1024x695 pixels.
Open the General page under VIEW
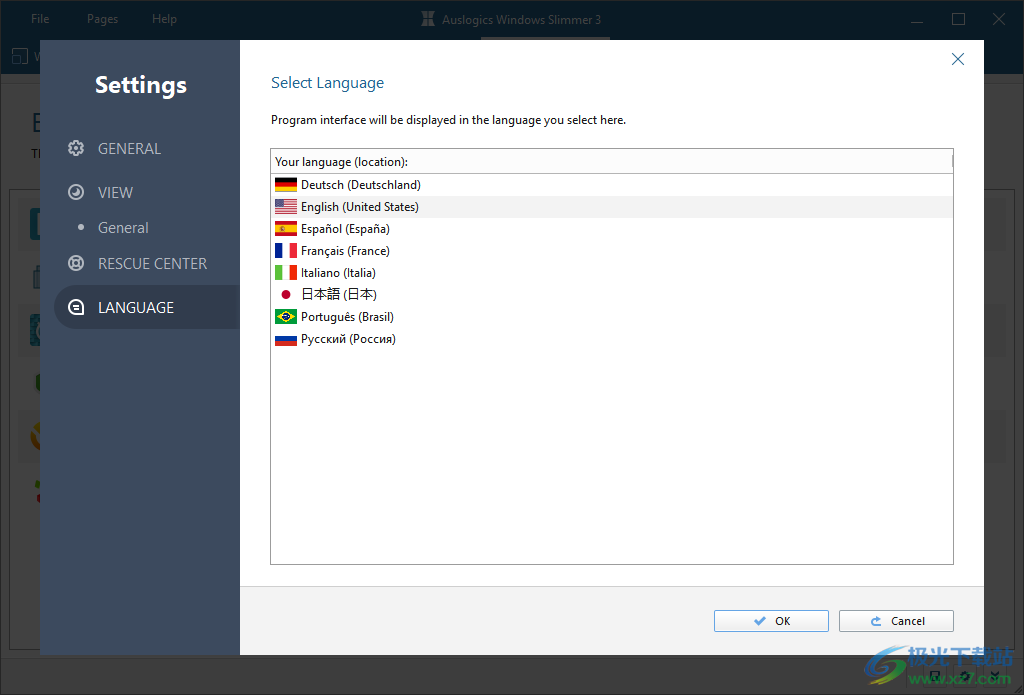coord(123,227)
